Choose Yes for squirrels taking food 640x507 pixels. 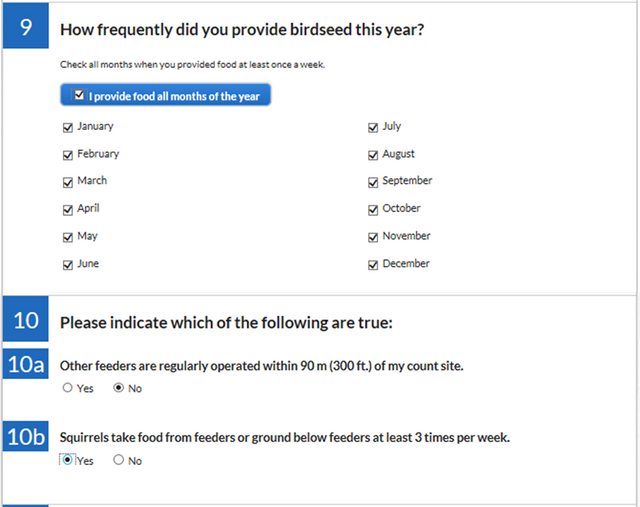[68, 461]
